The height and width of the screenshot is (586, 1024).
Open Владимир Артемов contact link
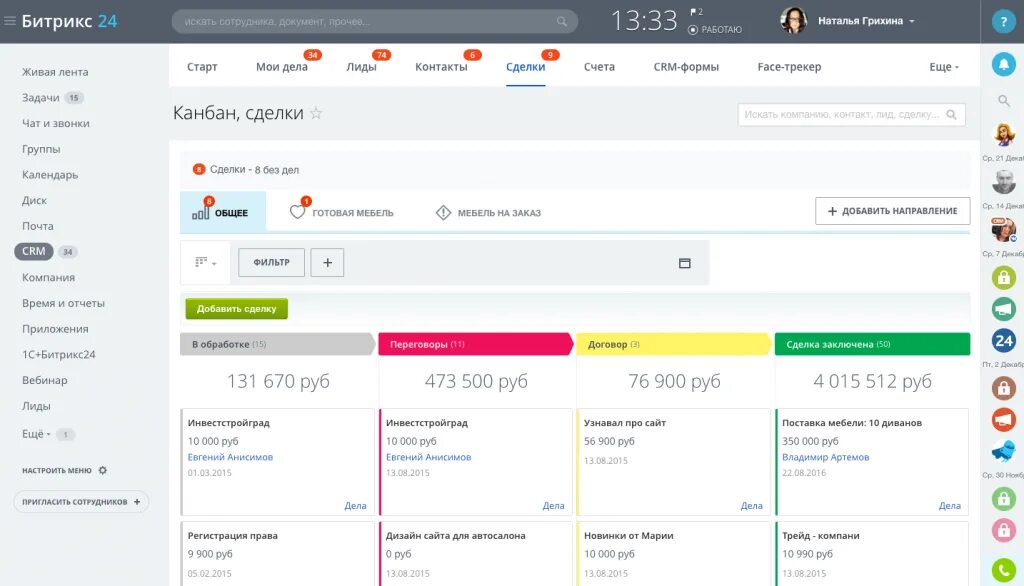(x=825, y=457)
